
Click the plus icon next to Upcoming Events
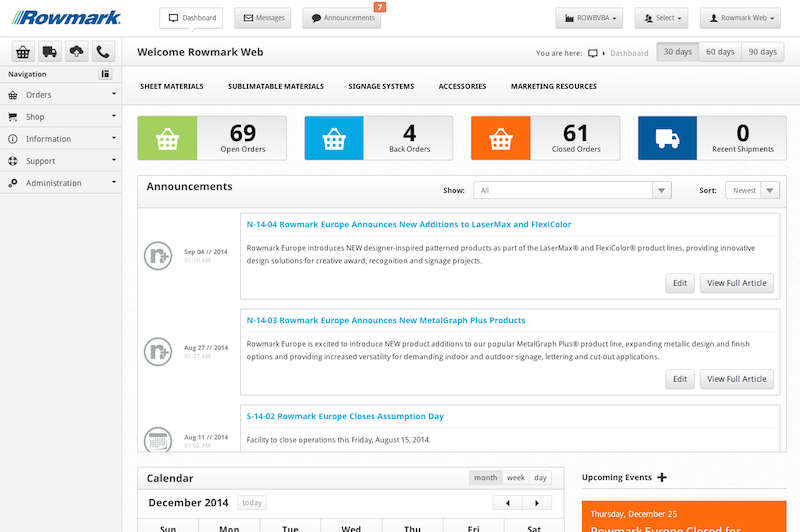click(x=662, y=477)
